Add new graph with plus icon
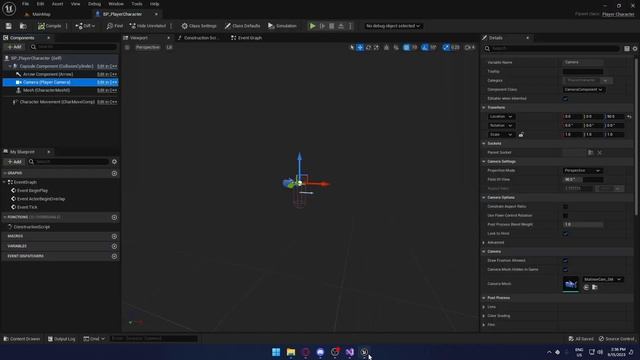The width and height of the screenshot is (640, 360). pos(114,173)
